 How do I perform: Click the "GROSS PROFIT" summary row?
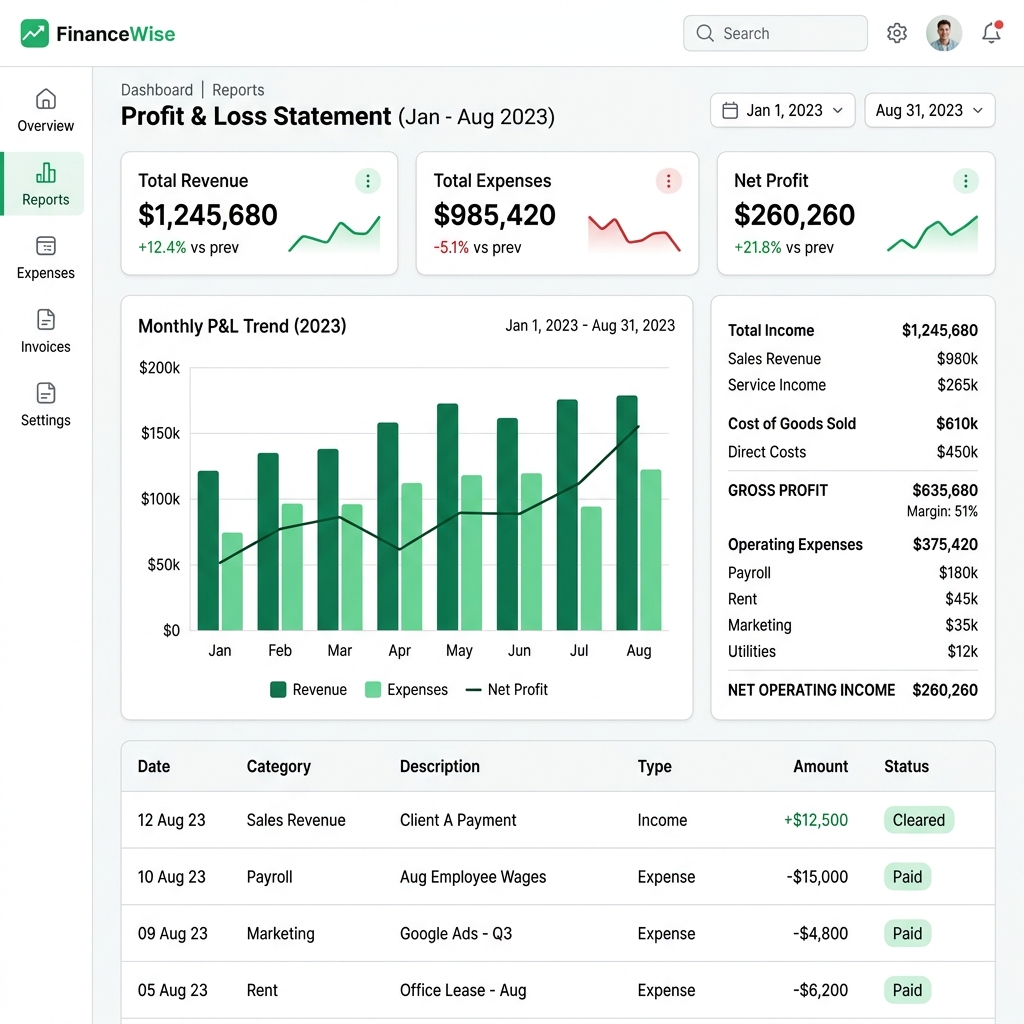[853, 490]
